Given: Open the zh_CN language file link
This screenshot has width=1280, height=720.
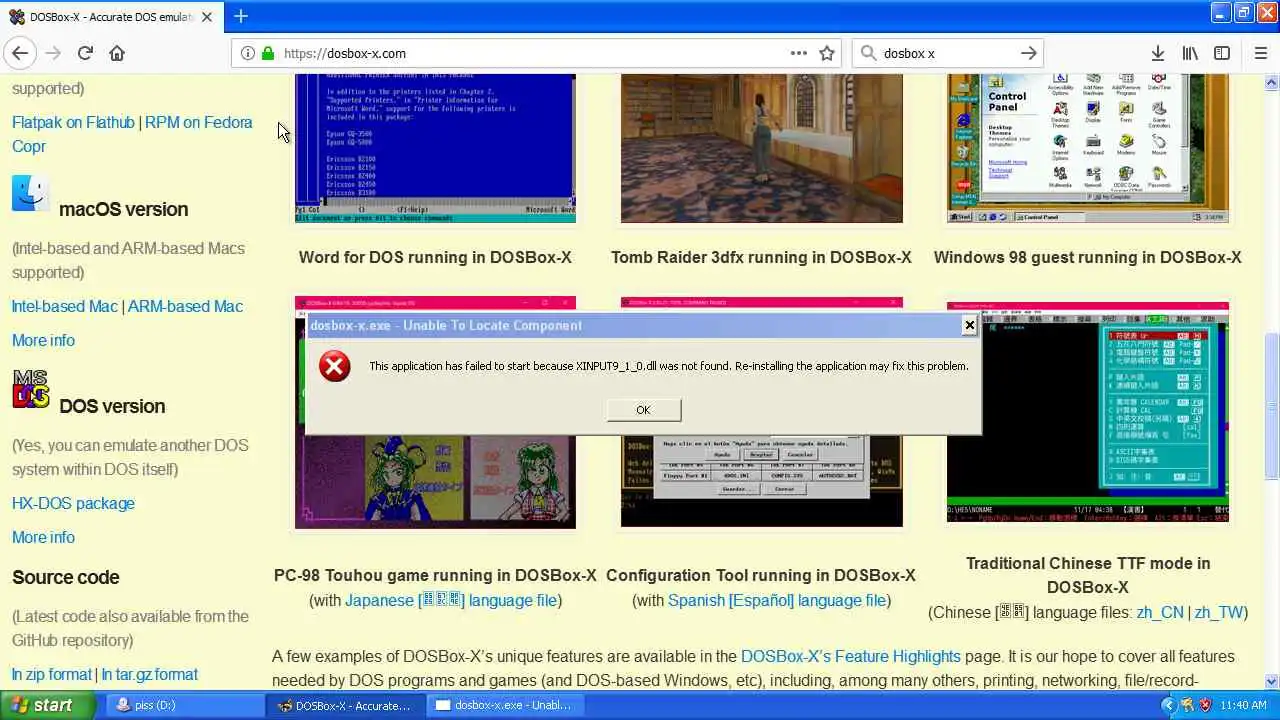Looking at the screenshot, I should click(x=1160, y=612).
